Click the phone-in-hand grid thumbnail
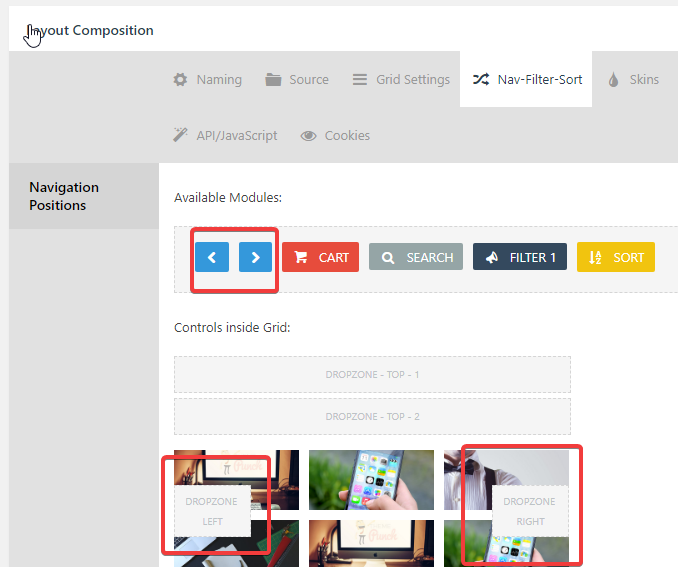The width and height of the screenshot is (678, 567). [371, 480]
